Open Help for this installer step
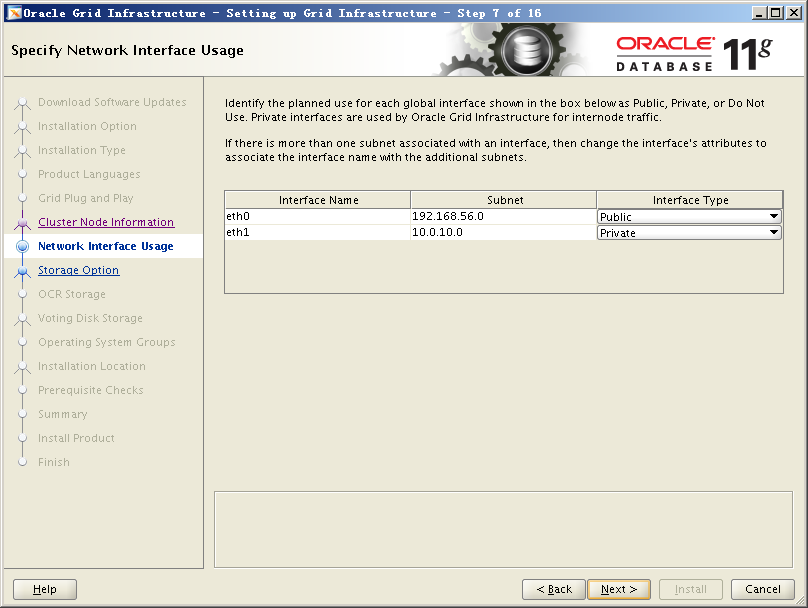808x608 pixels. pos(45,589)
